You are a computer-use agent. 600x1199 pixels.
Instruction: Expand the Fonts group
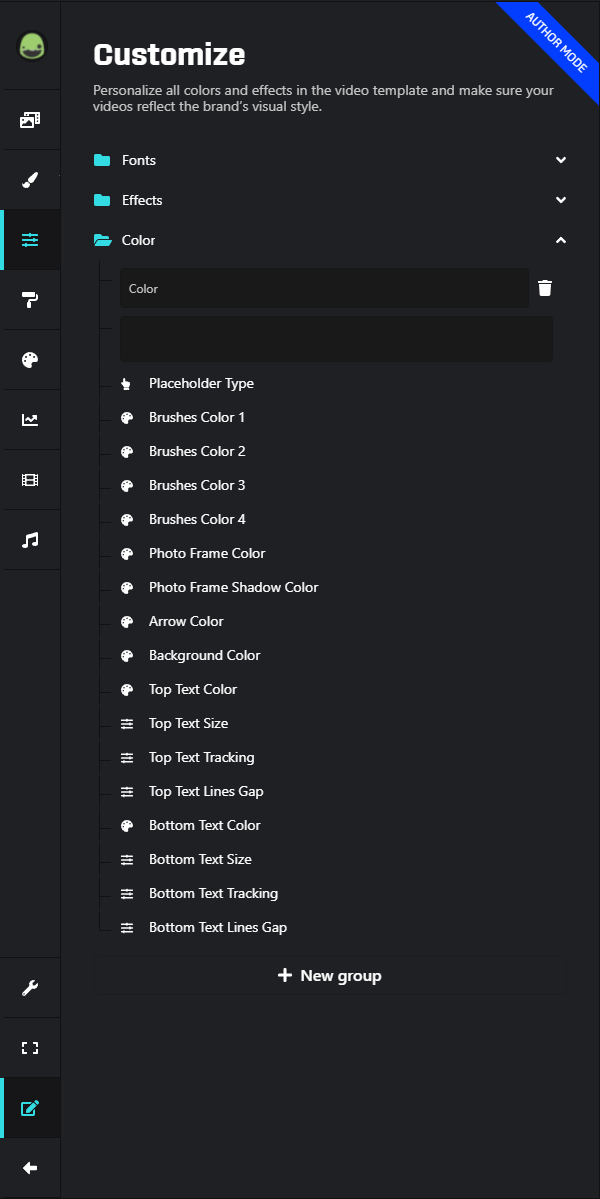[x=561, y=160]
